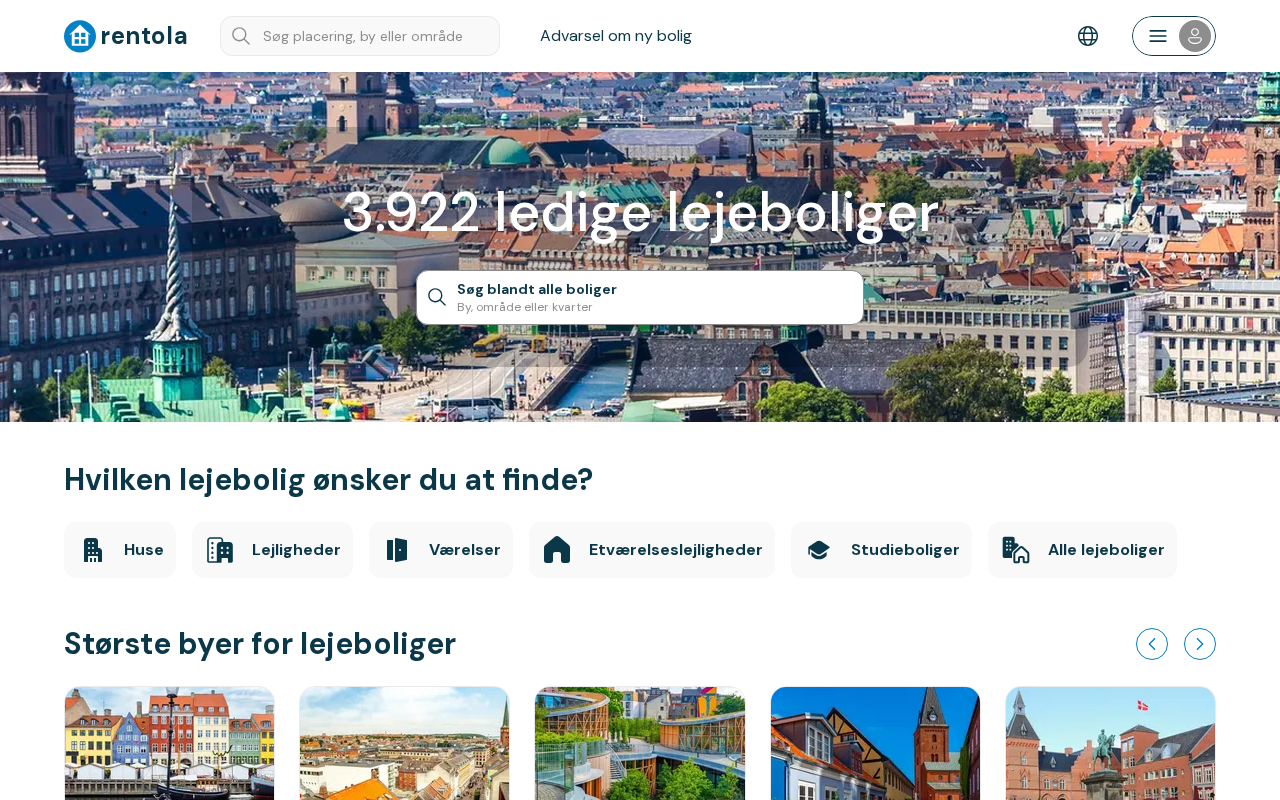
Task: Open Advarsel om ny bolig link
Action: point(616,36)
